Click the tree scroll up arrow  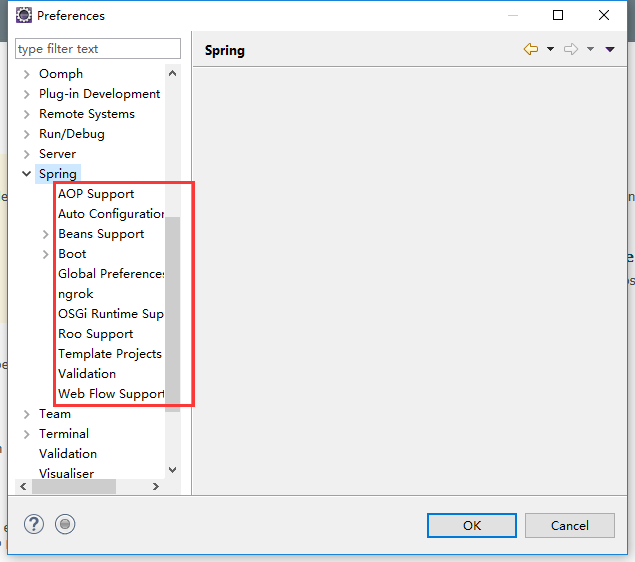coord(173,73)
